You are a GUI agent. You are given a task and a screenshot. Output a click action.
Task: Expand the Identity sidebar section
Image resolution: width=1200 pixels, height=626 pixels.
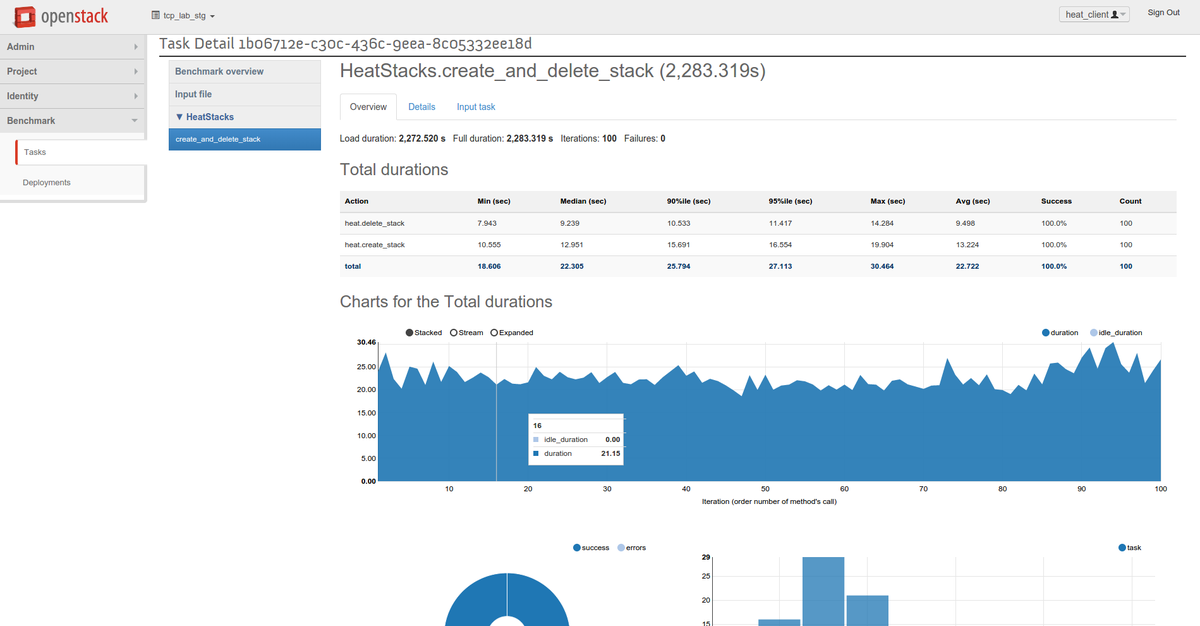[73, 96]
